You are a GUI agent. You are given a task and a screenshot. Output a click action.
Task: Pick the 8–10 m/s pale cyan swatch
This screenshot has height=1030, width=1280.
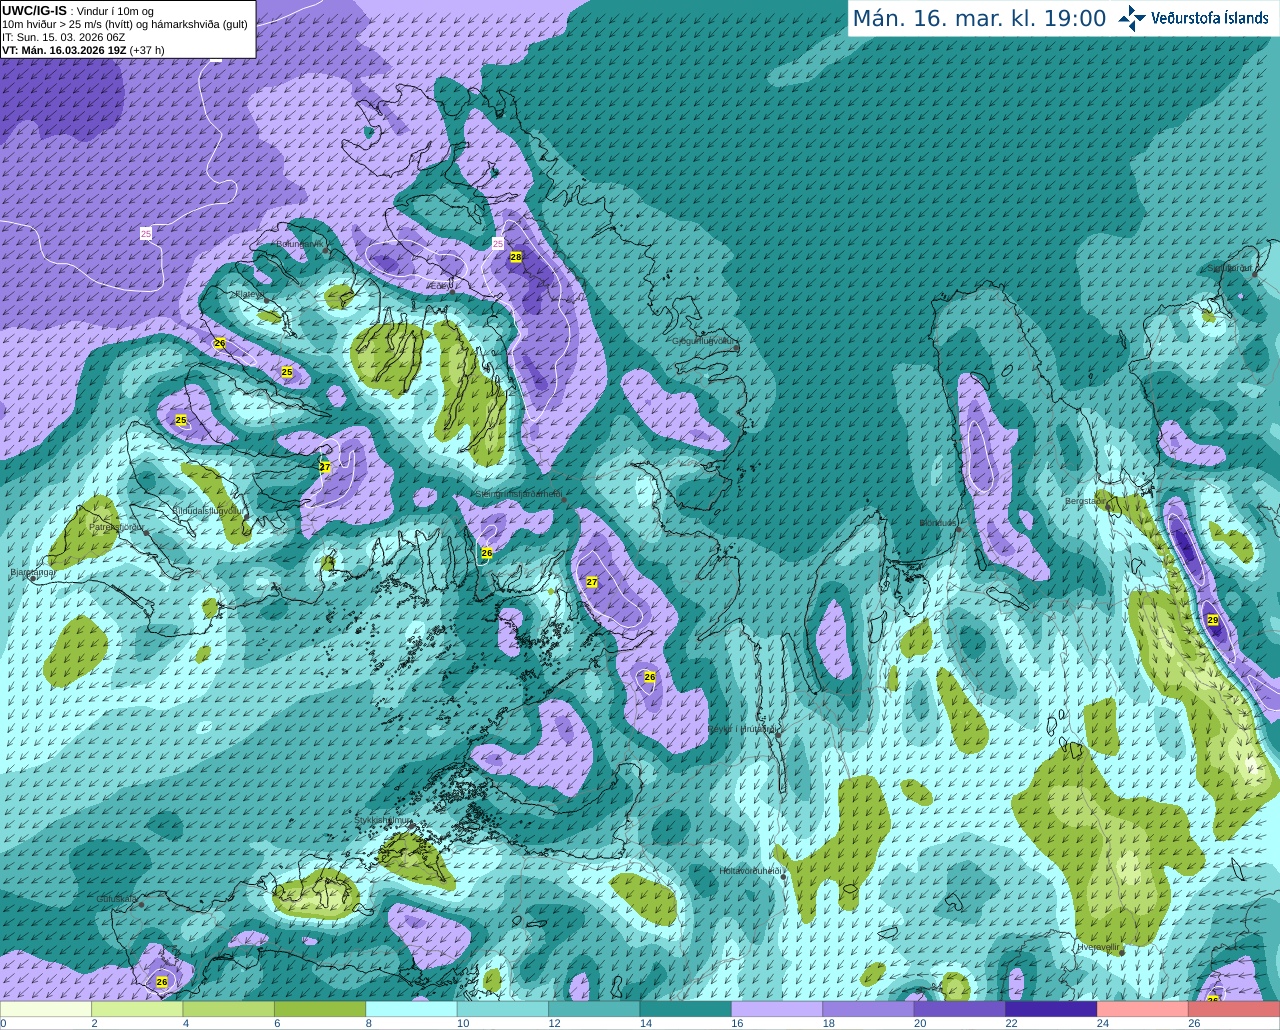point(411,1009)
